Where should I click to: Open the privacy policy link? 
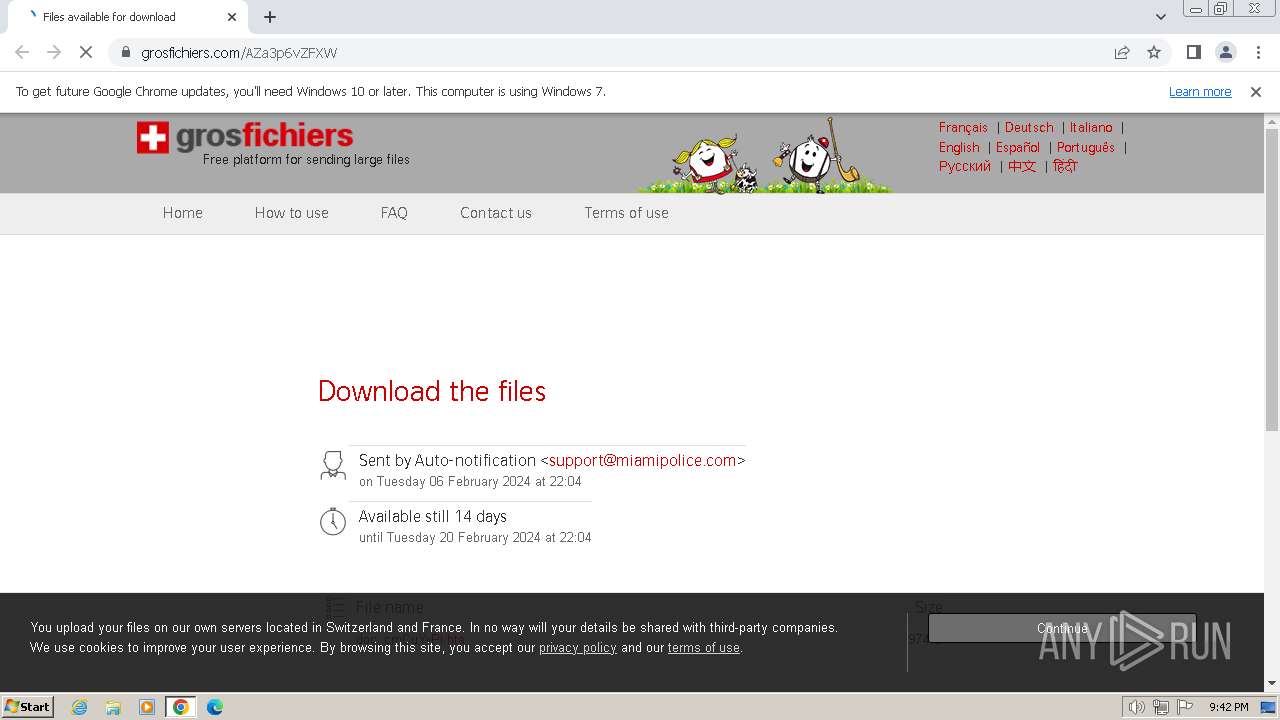point(578,648)
